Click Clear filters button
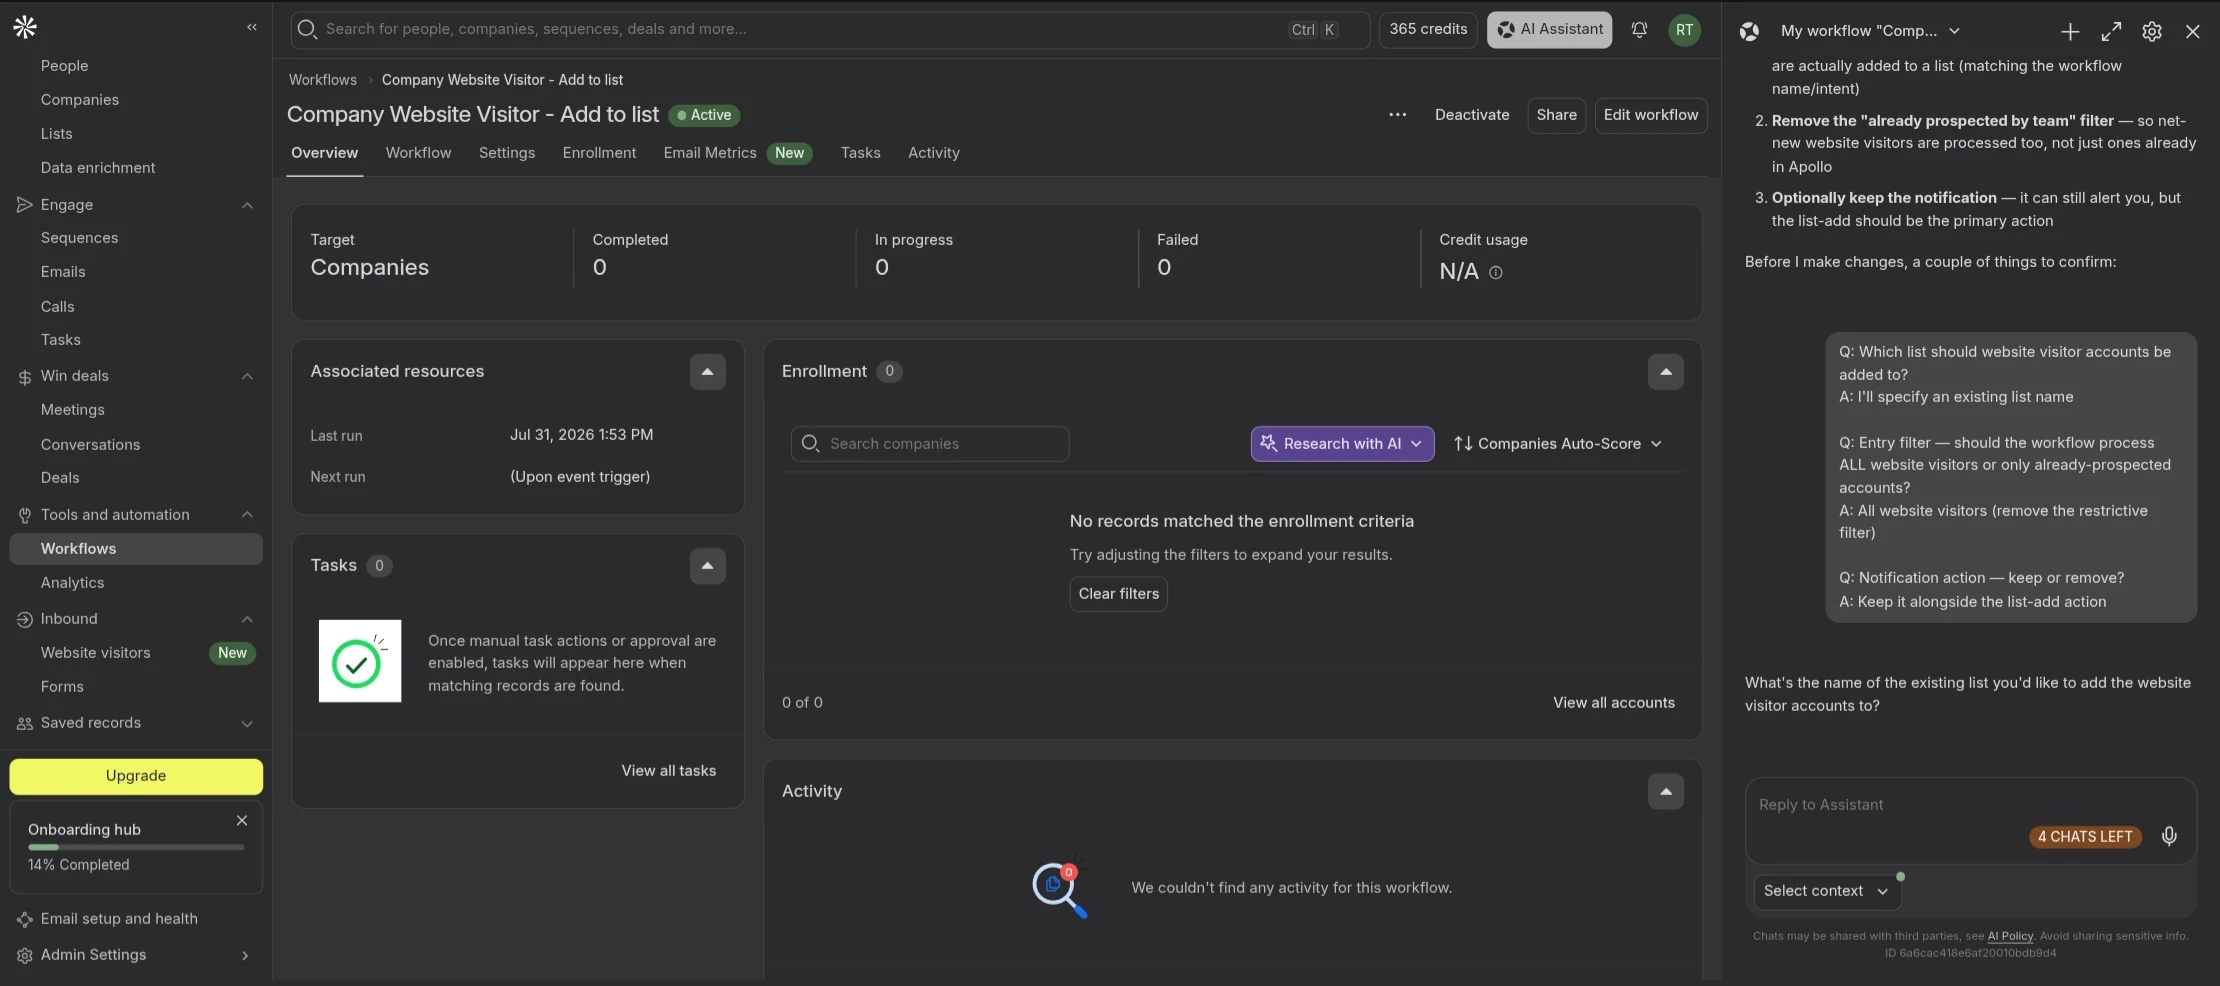2220x986 pixels. point(1119,594)
